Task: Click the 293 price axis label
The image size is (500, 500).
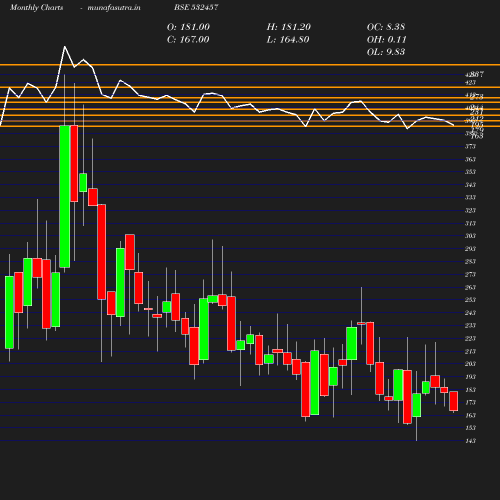Action: 470,249
